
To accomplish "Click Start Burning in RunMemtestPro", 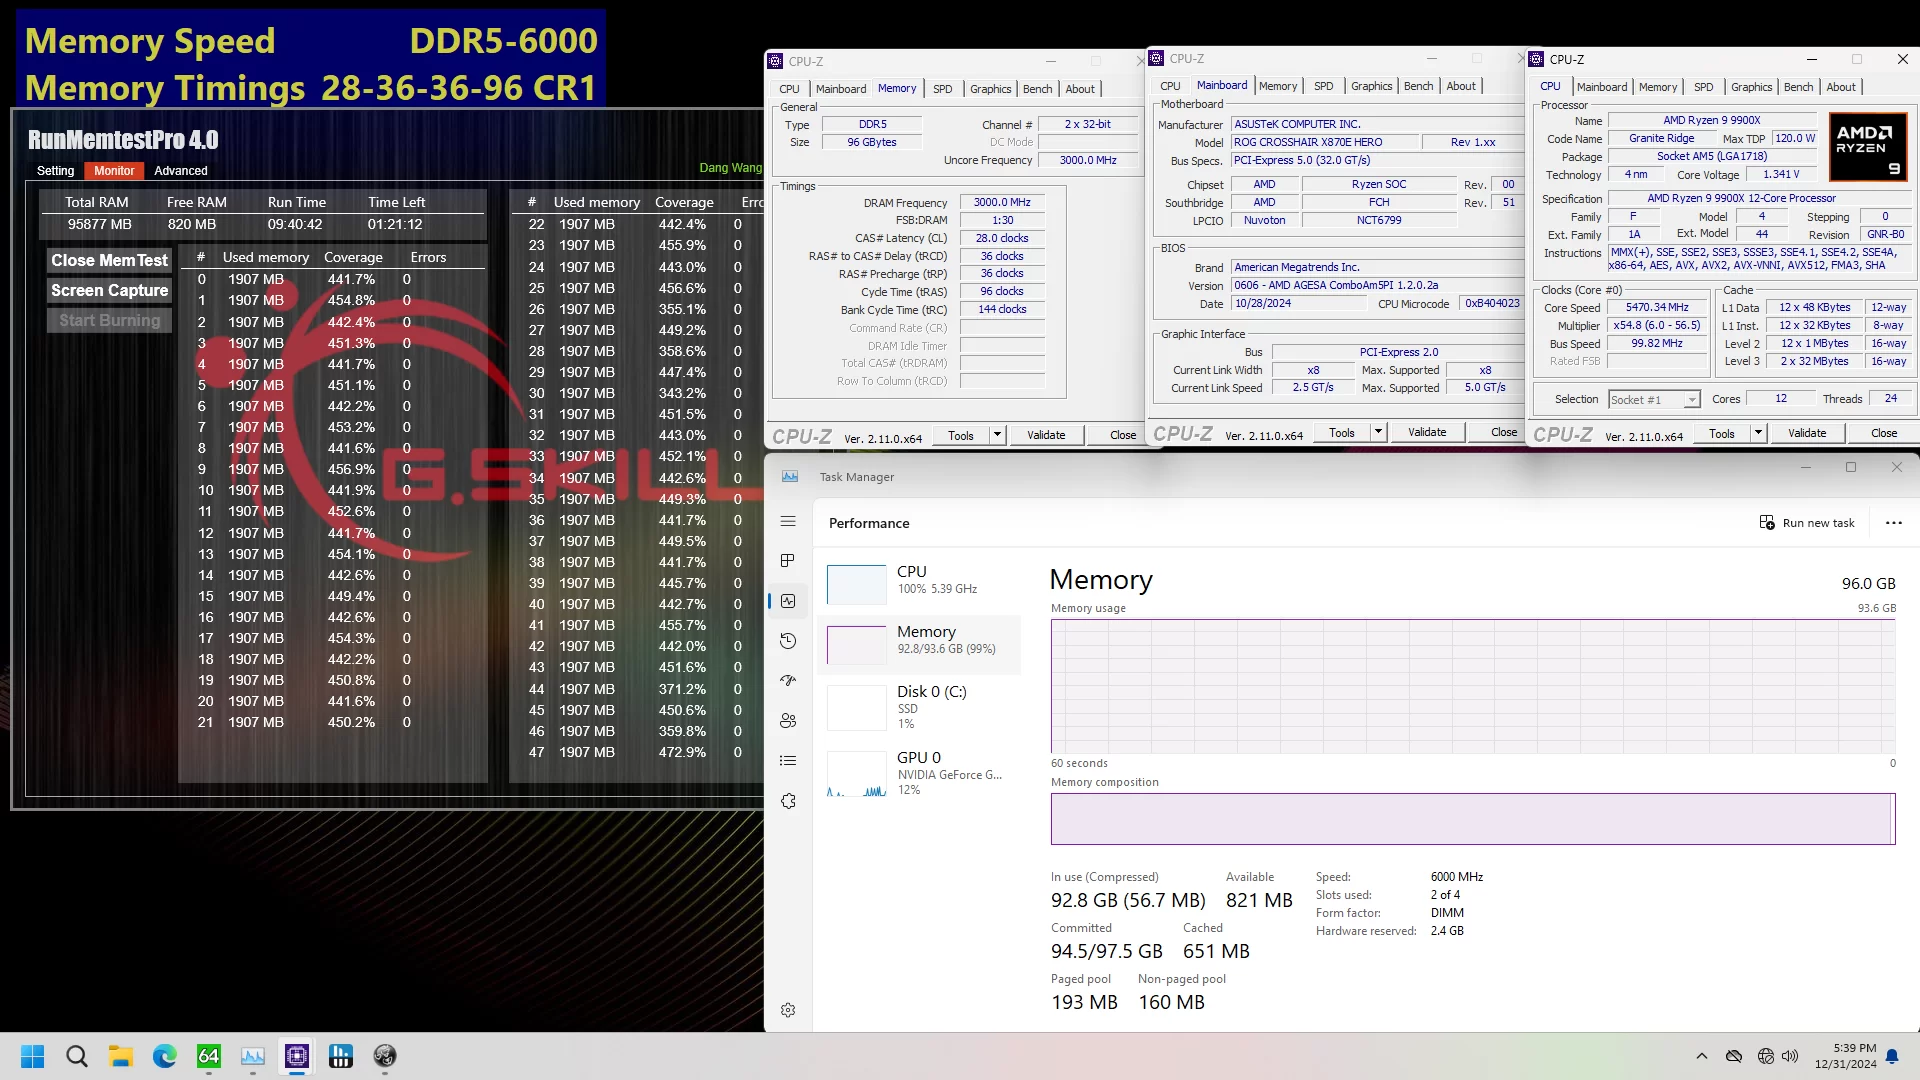I will (x=109, y=319).
